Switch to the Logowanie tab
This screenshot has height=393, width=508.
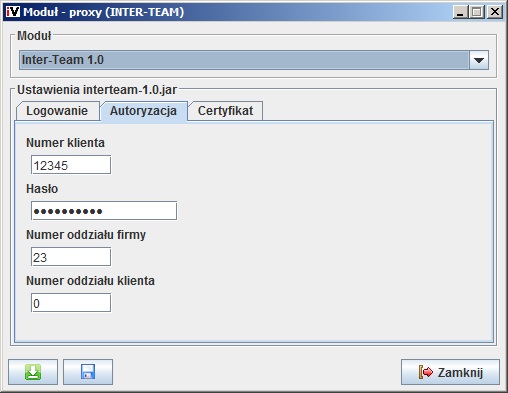click(57, 111)
